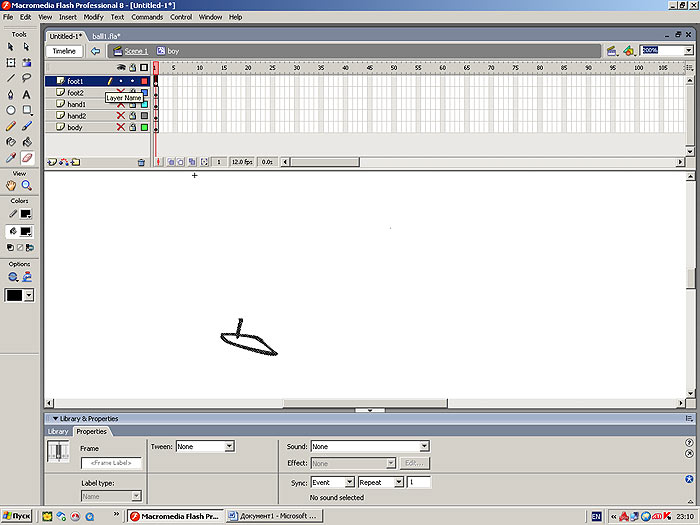
Task: Toggle visibility of body layer
Action: point(121,127)
